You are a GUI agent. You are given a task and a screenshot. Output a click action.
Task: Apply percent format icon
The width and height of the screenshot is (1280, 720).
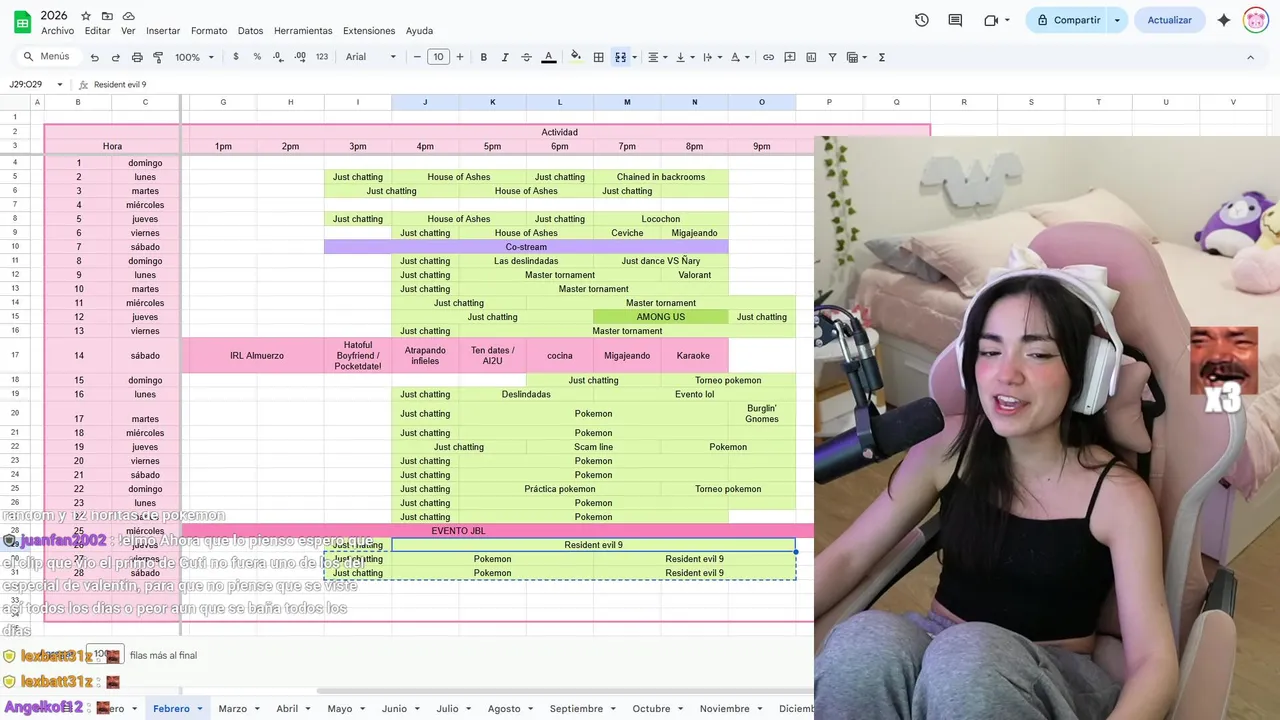pos(257,57)
